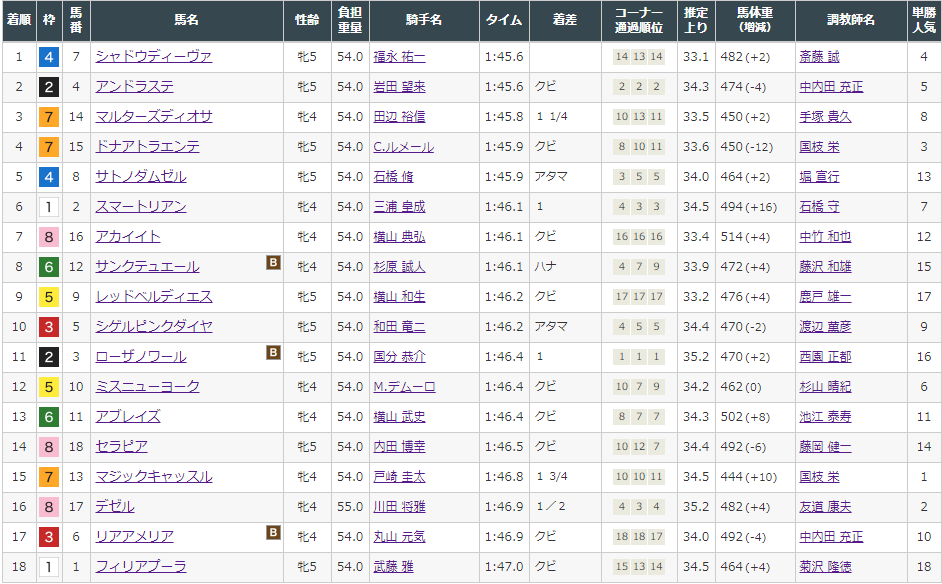Open trainer 池江 泰寿 page
The width and height of the screenshot is (942, 584).
[x=825, y=417]
